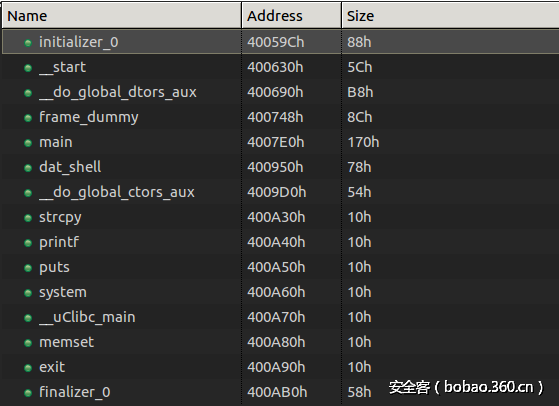Click the 78h size cell of dat_shell
This screenshot has height=406, width=559.
pyautogui.click(x=359, y=167)
